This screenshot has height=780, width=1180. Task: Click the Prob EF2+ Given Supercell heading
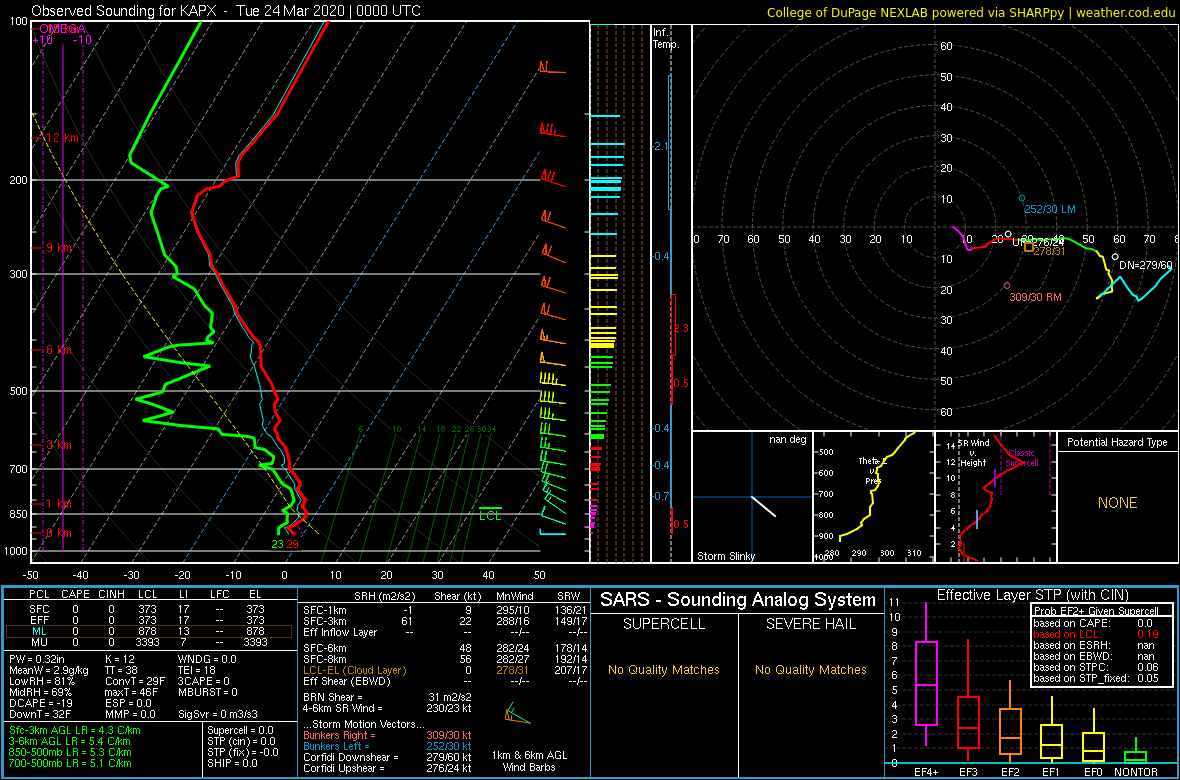1098,611
